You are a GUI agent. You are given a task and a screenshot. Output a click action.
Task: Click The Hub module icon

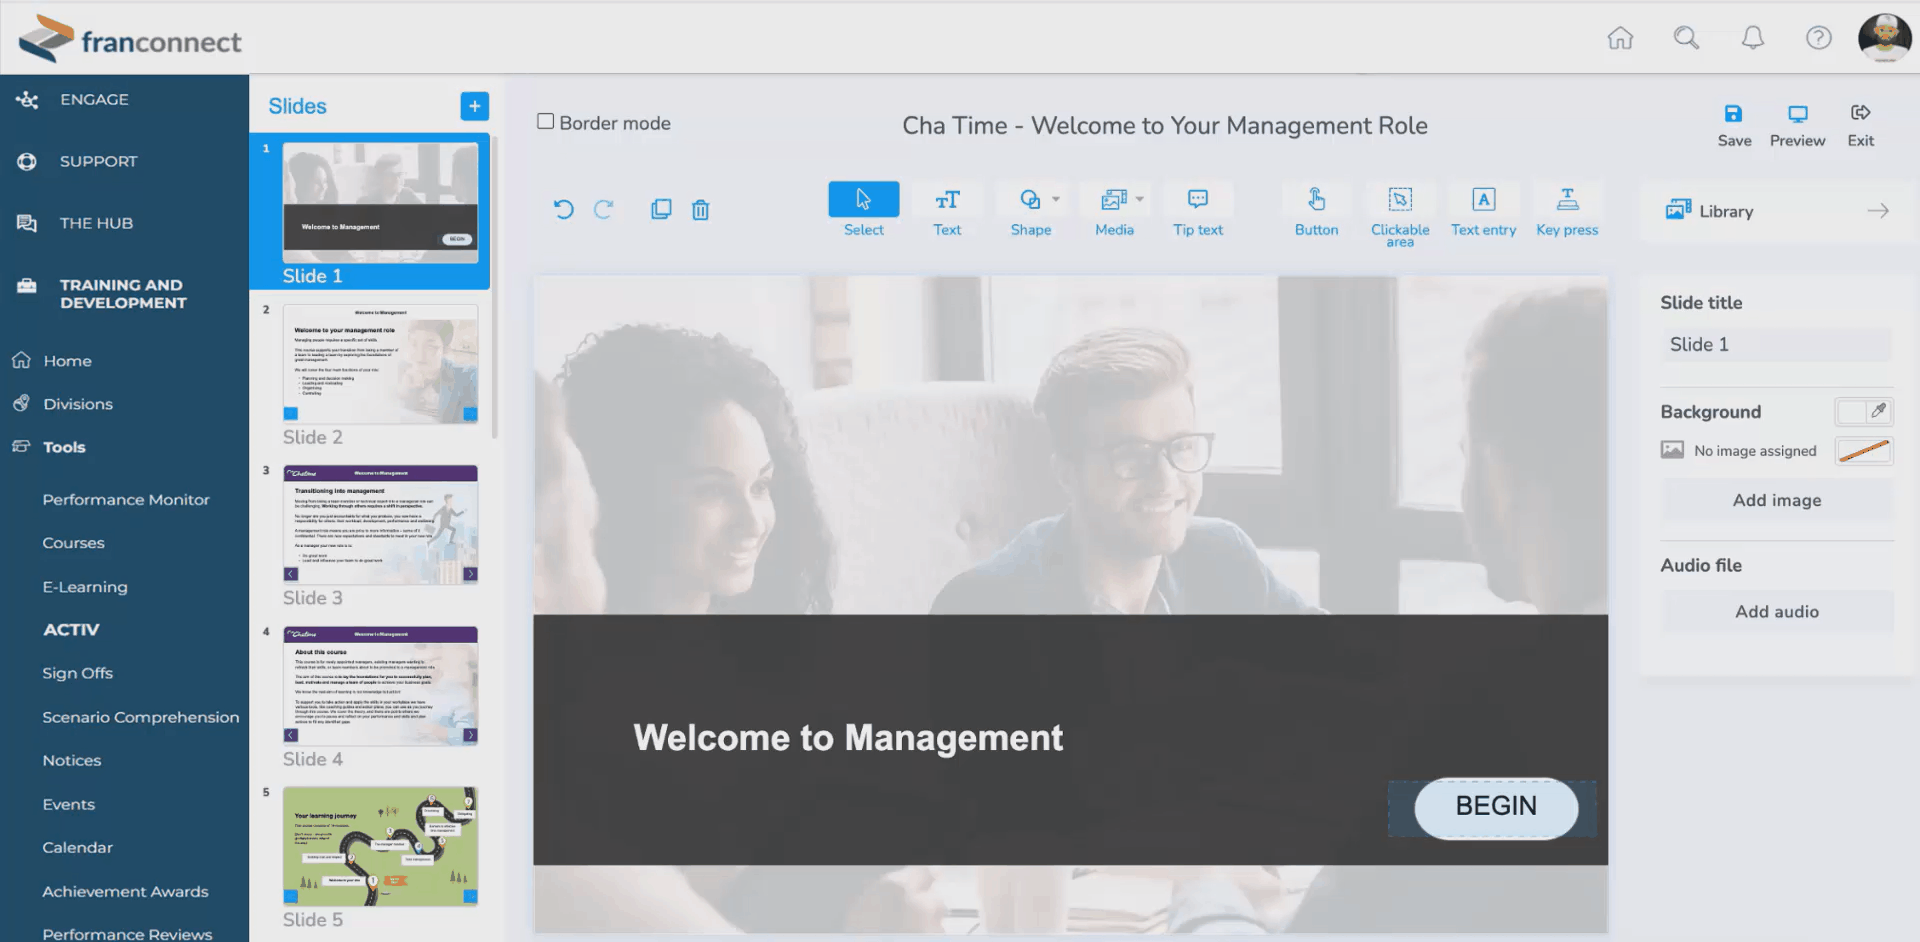27,223
